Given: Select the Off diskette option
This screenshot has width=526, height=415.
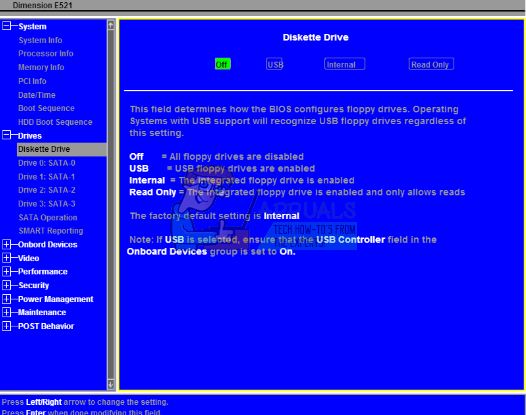Looking at the screenshot, I should point(222,64).
